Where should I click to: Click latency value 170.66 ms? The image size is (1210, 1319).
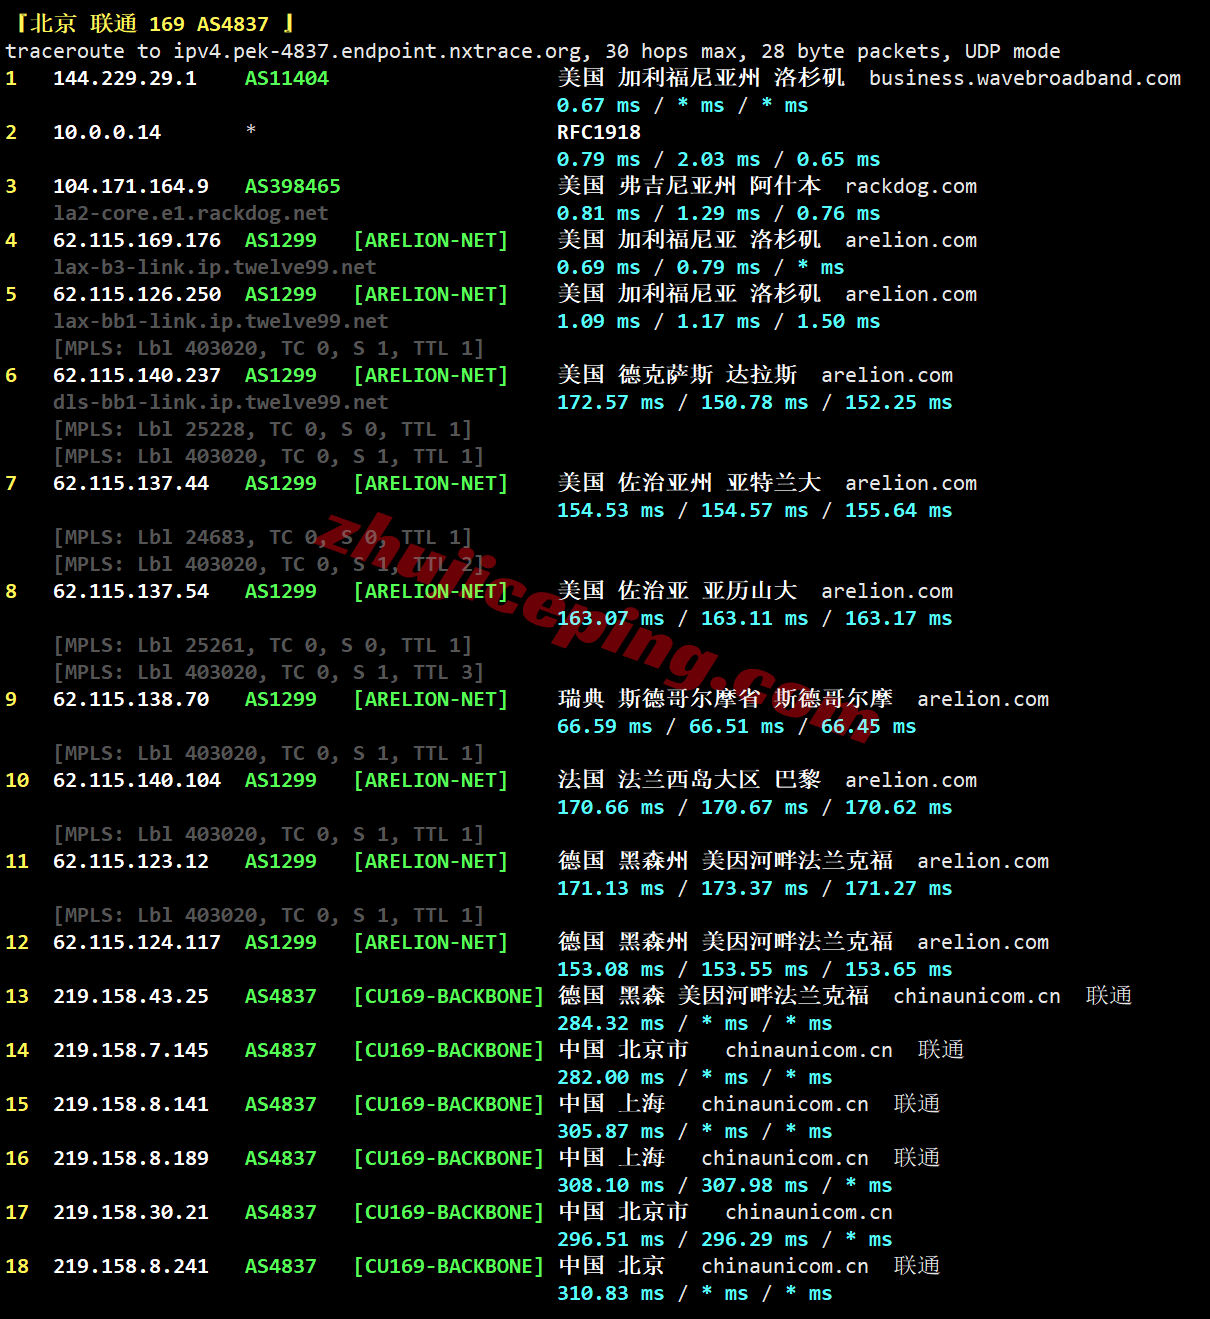611,807
